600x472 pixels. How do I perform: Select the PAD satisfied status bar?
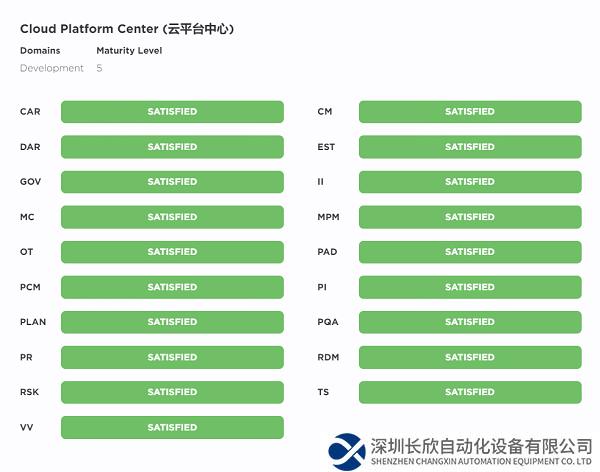[x=470, y=252]
